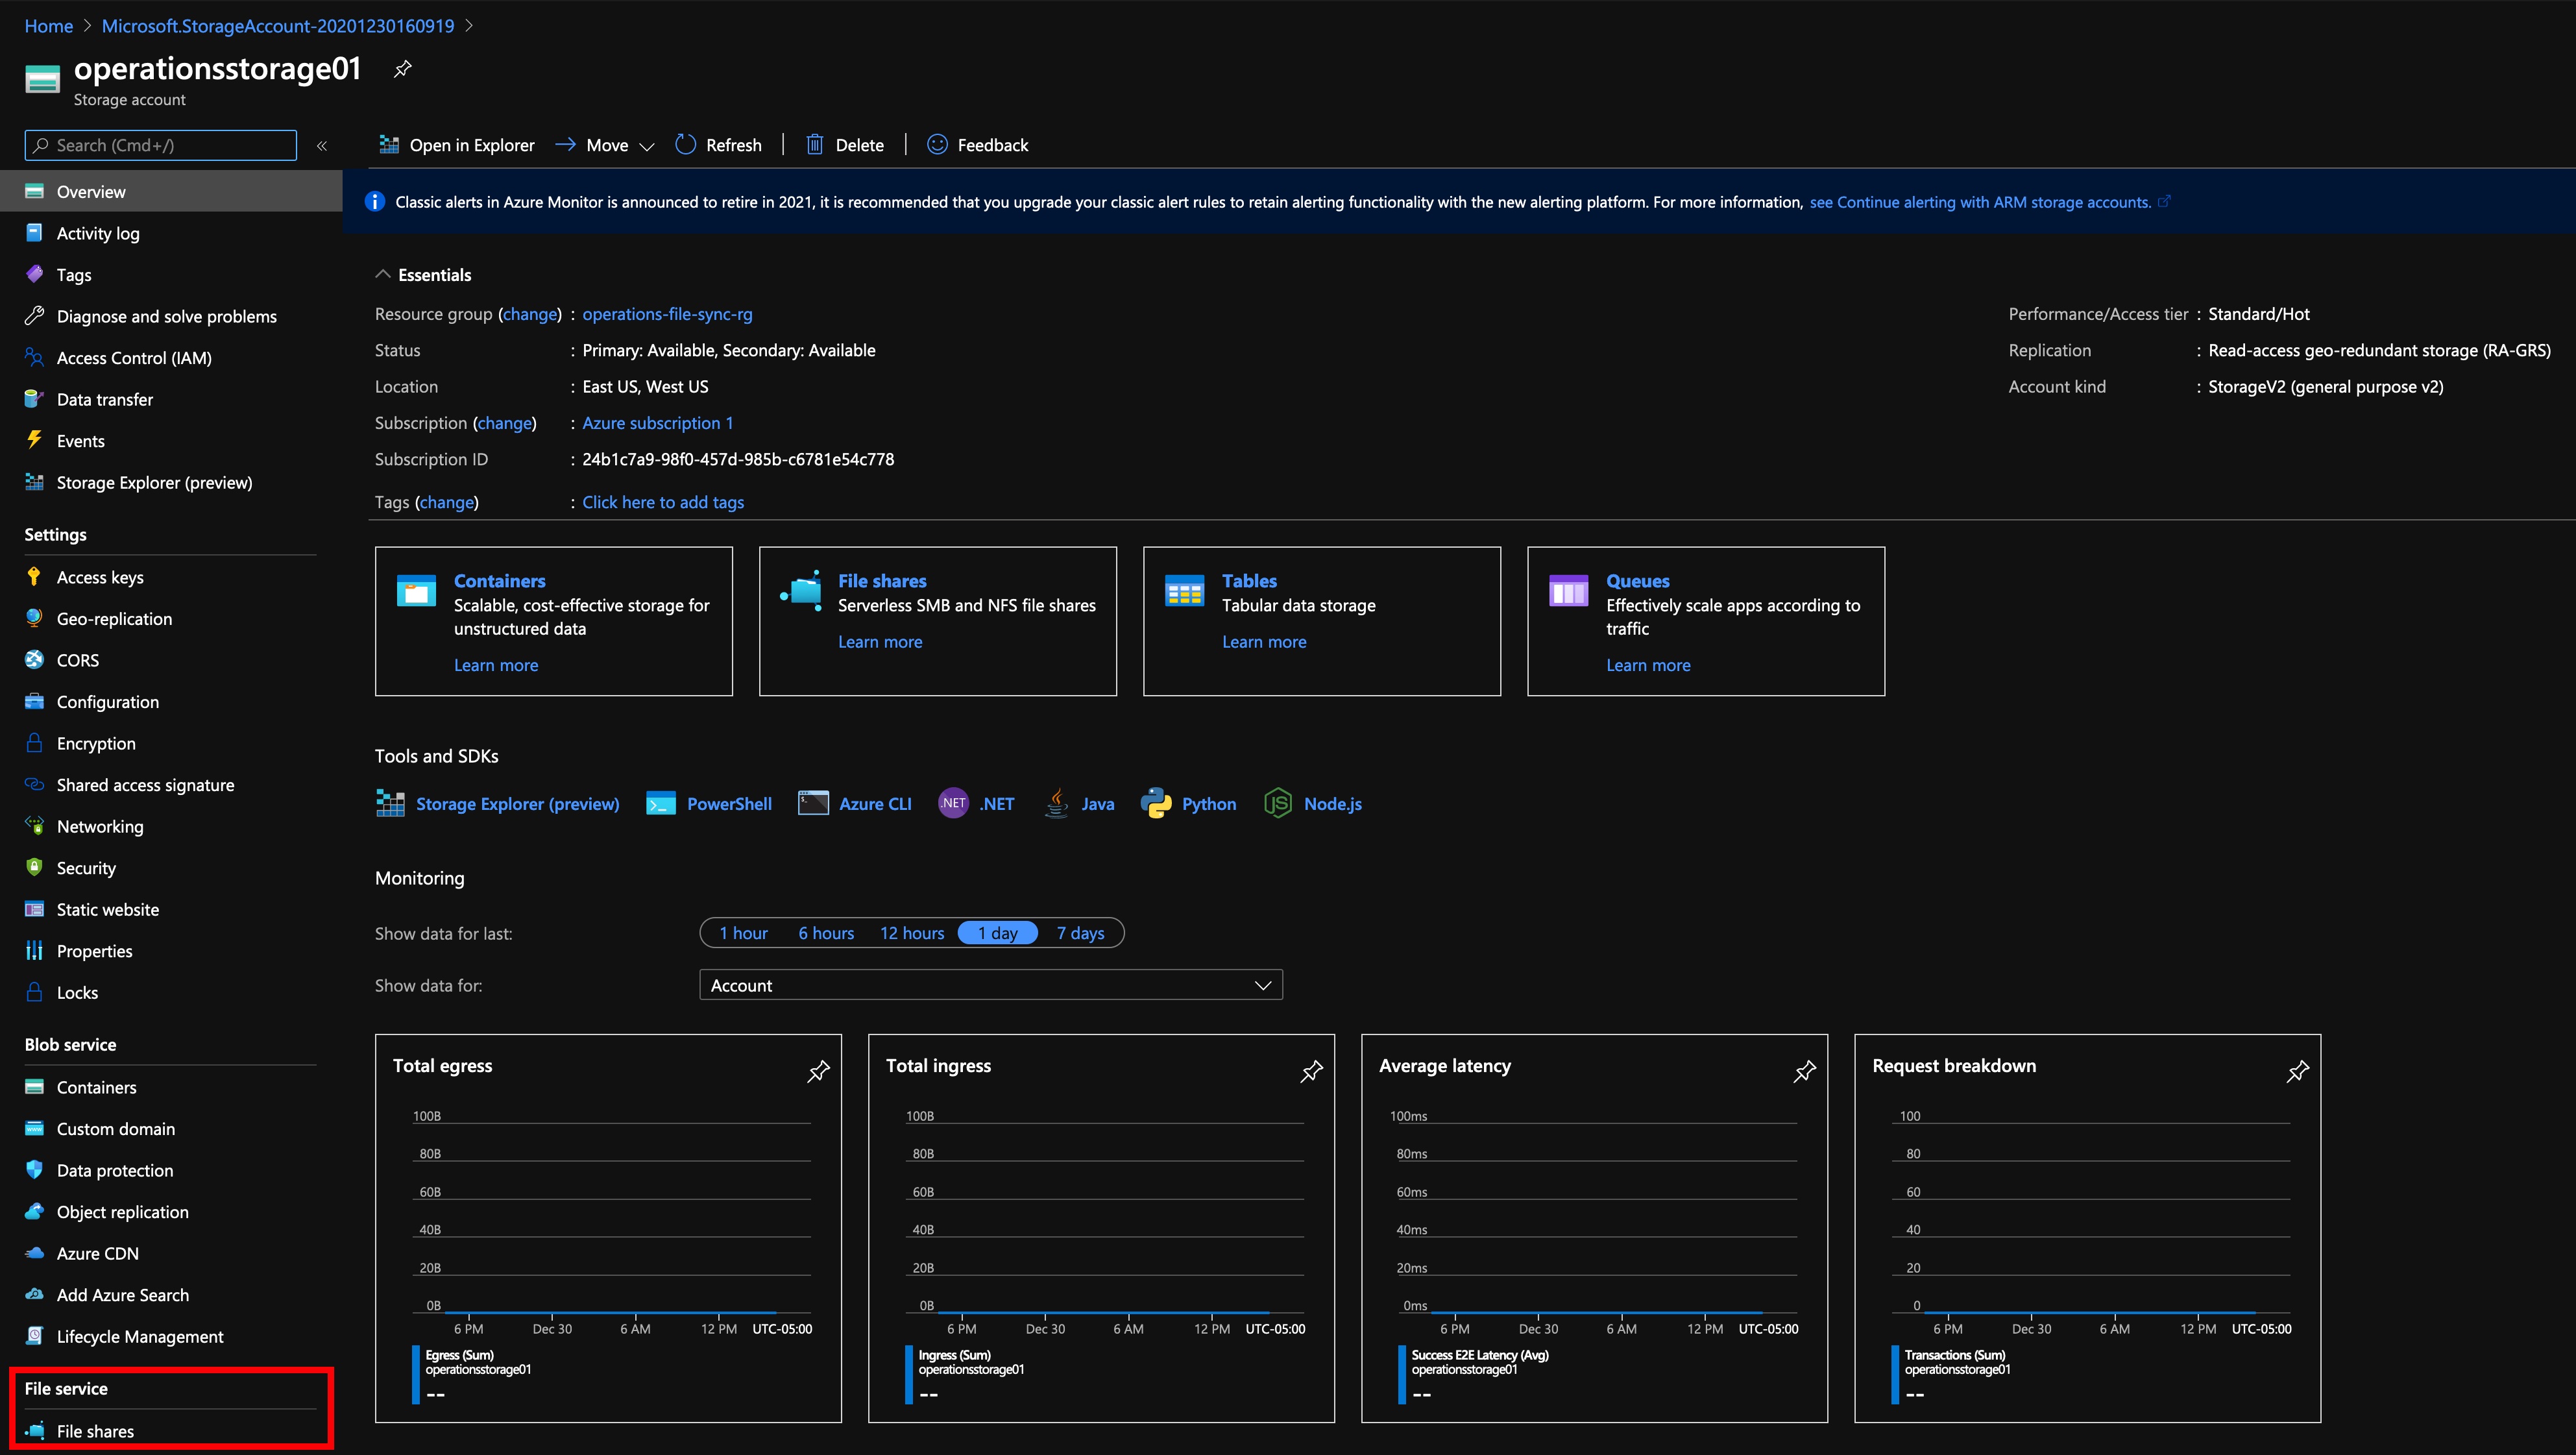Image resolution: width=2576 pixels, height=1455 pixels.
Task: Open the operations-file-sync-rg resource group link
Action: pos(667,314)
